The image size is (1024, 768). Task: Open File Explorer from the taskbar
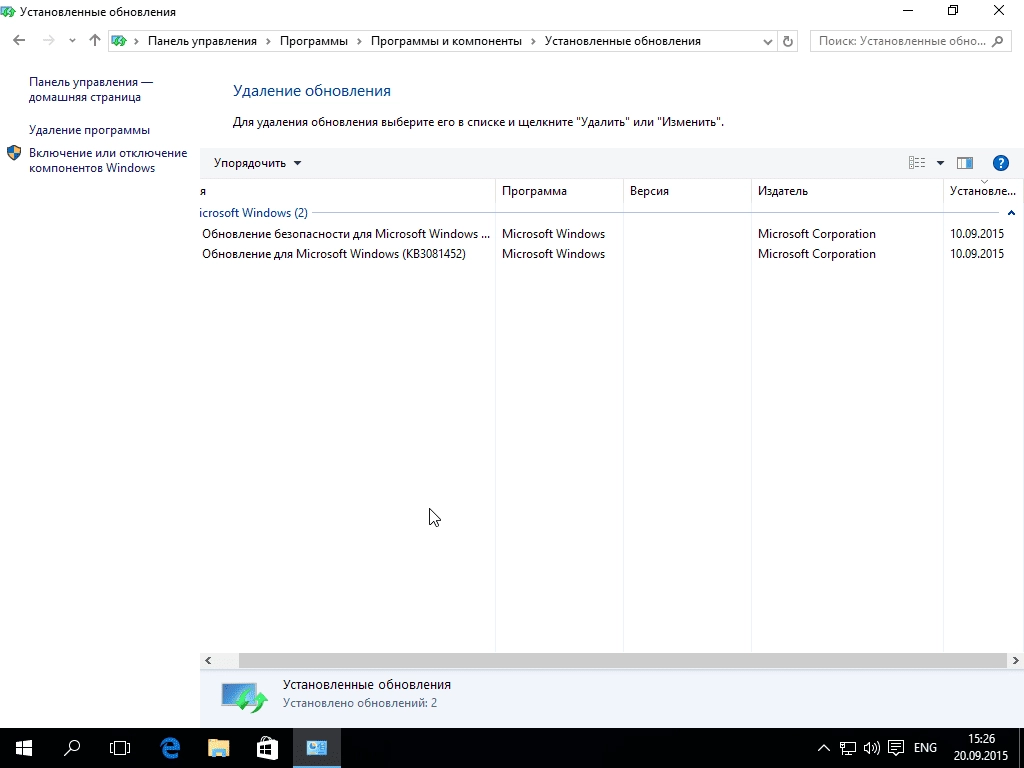[x=218, y=748]
